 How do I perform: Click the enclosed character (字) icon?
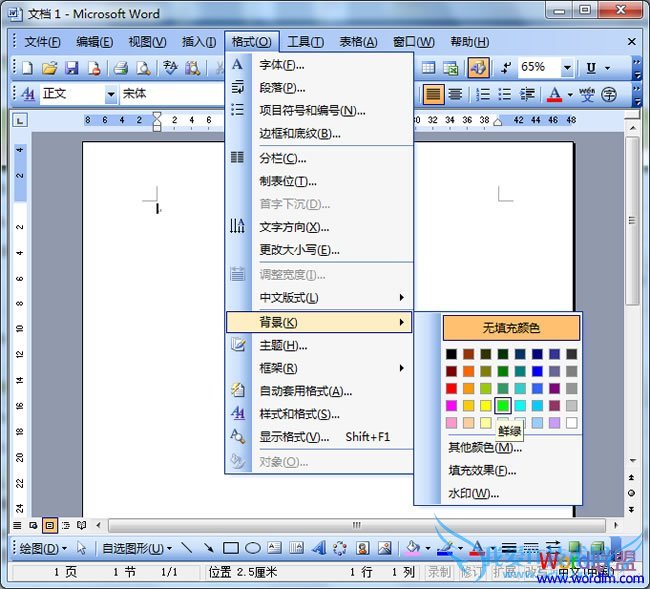pos(609,94)
